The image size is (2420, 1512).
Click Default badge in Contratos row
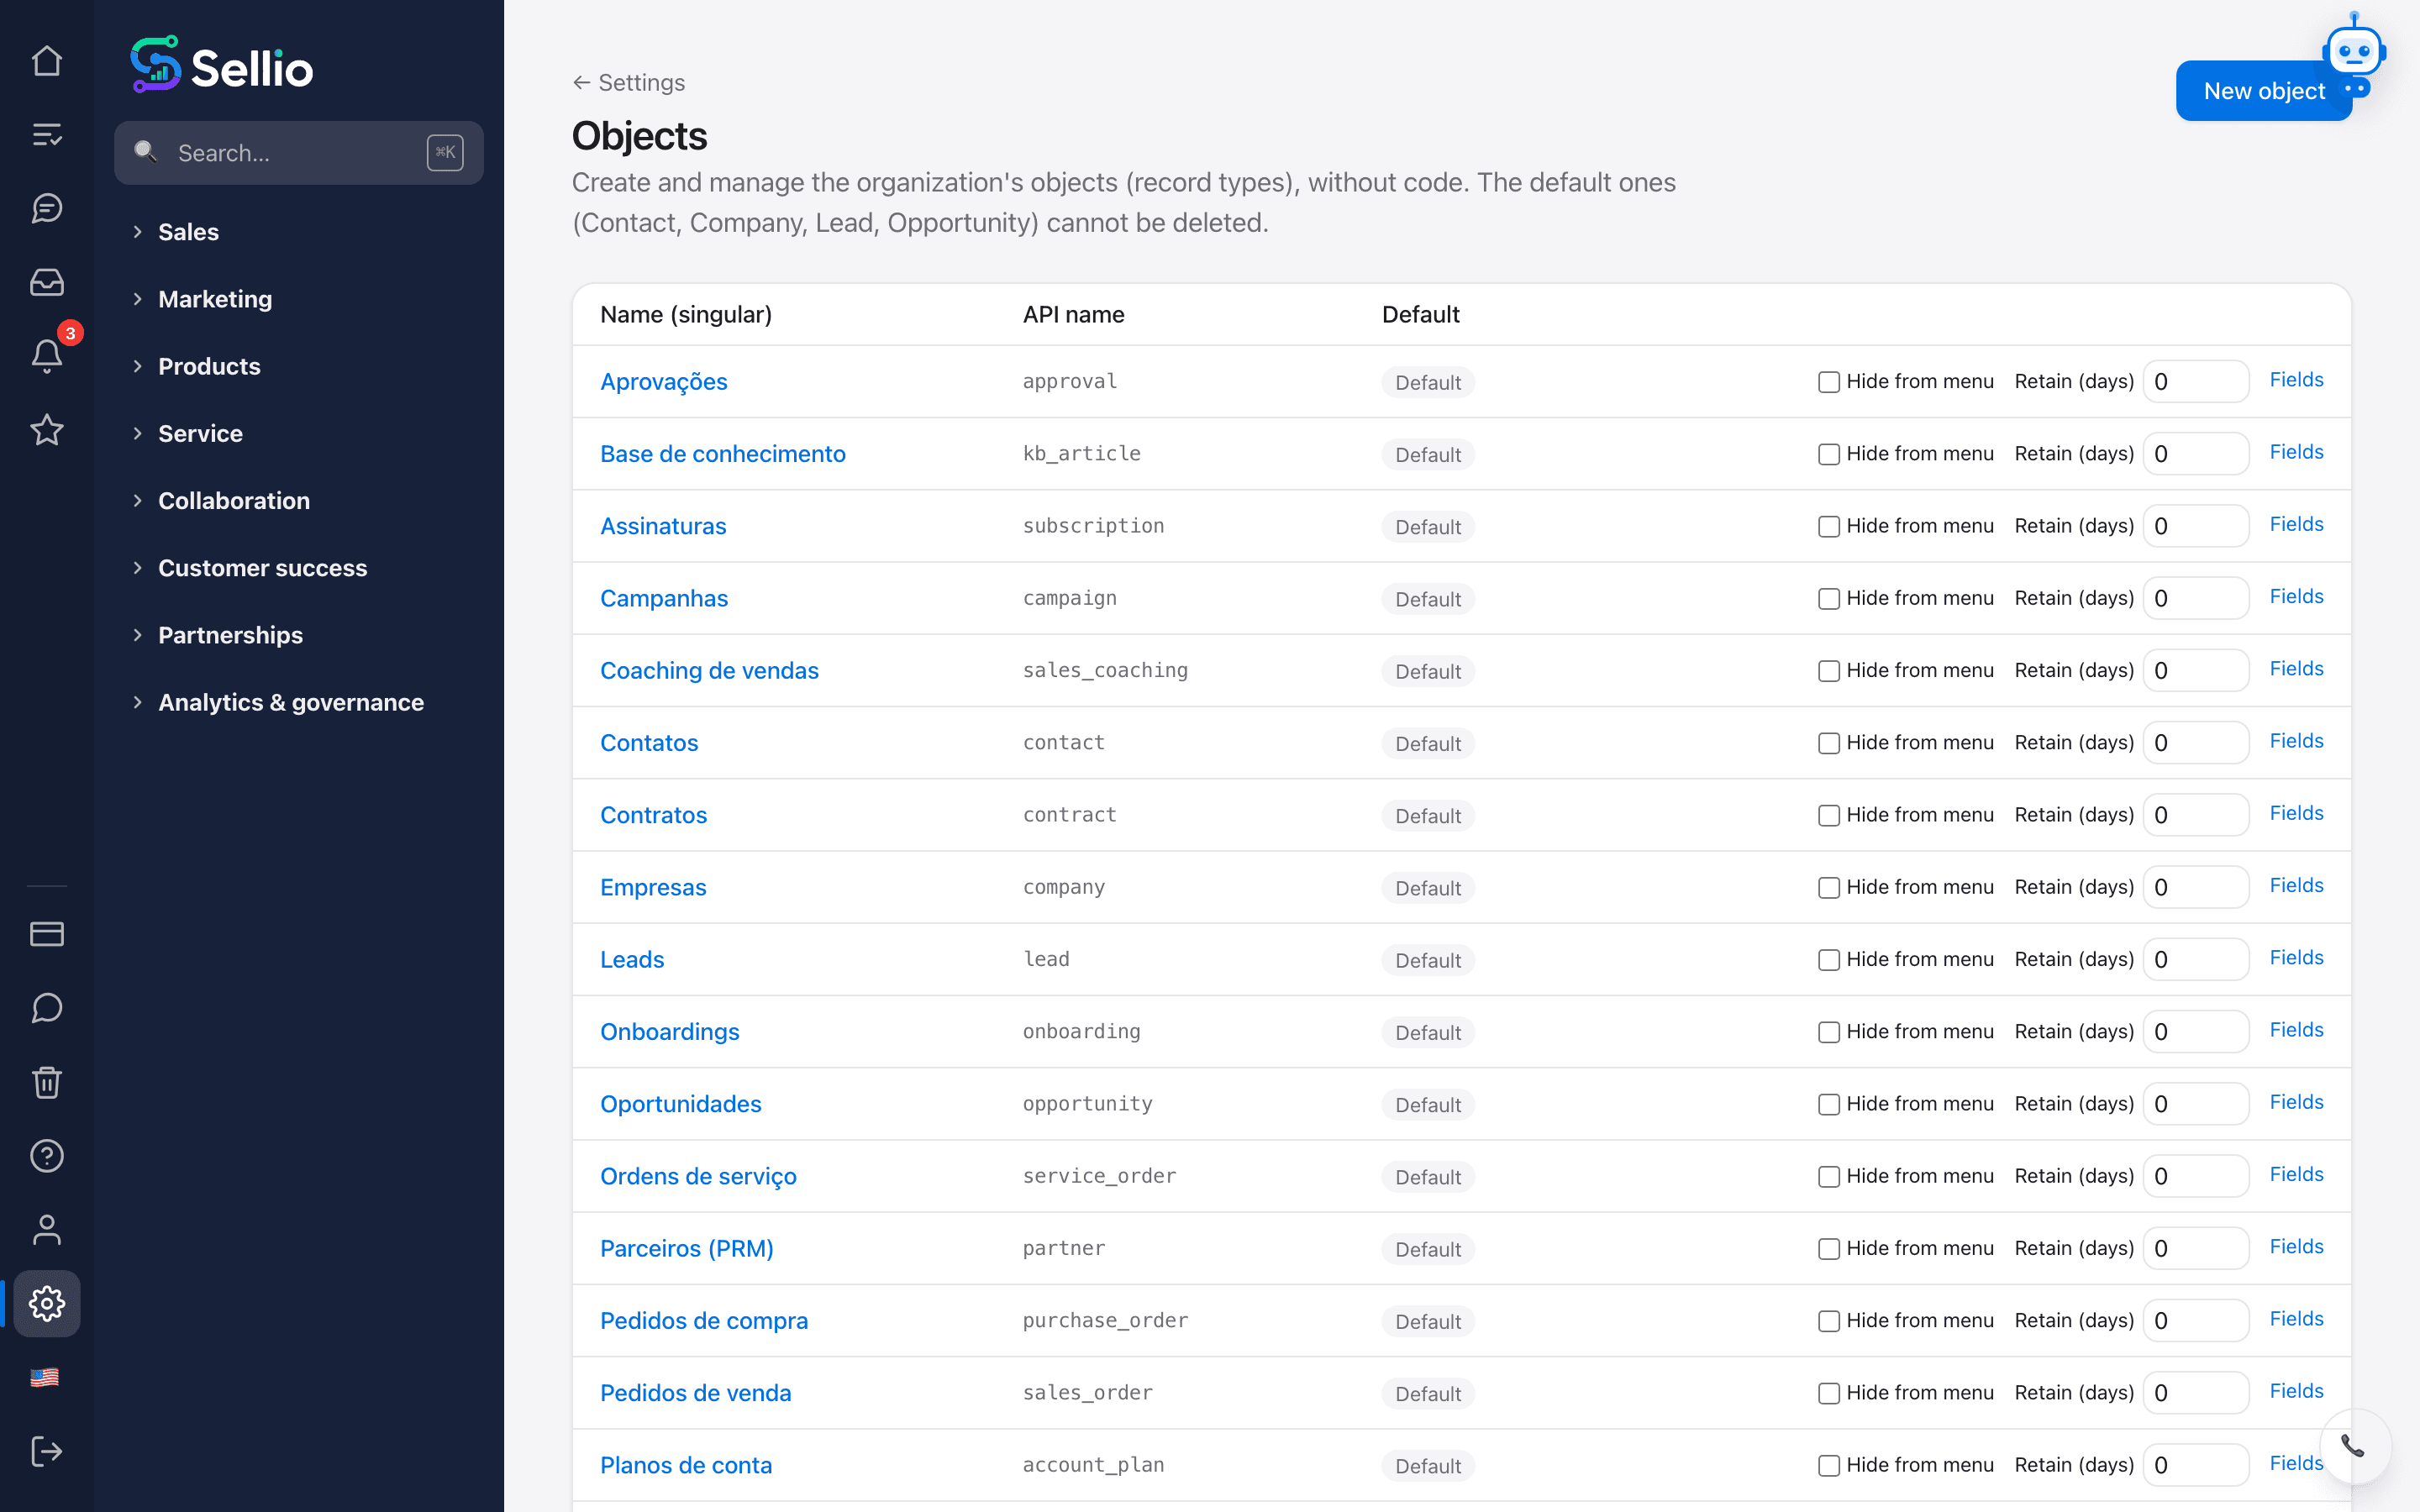point(1427,816)
